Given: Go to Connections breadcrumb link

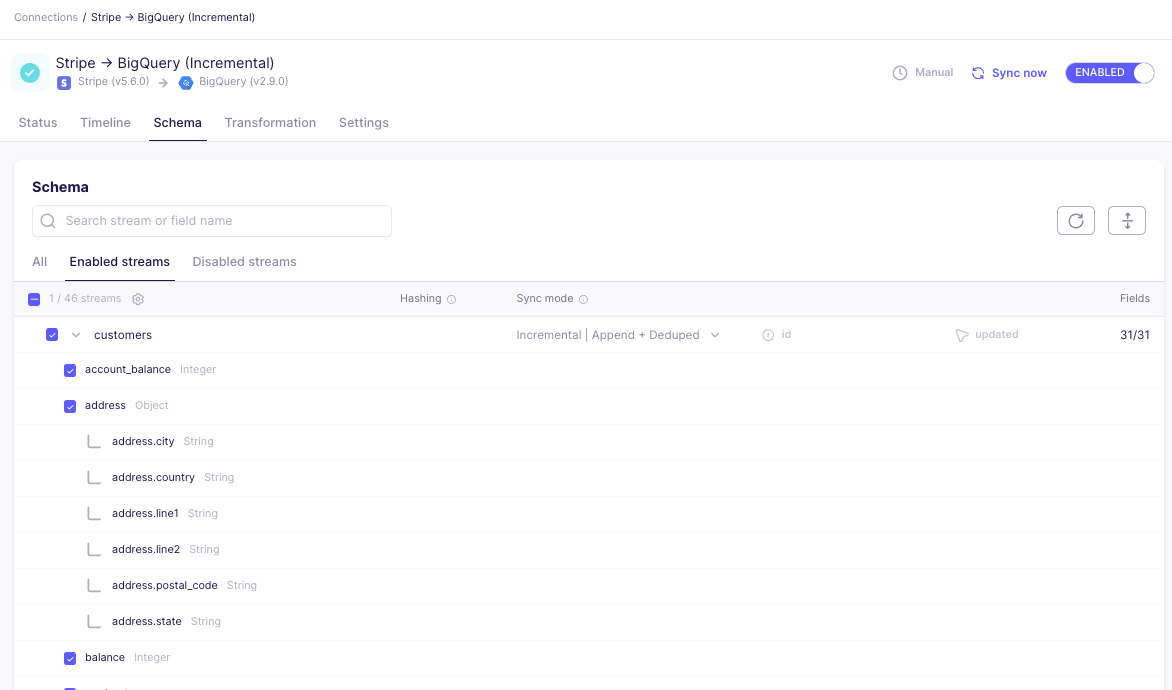Looking at the screenshot, I should pyautogui.click(x=46, y=18).
